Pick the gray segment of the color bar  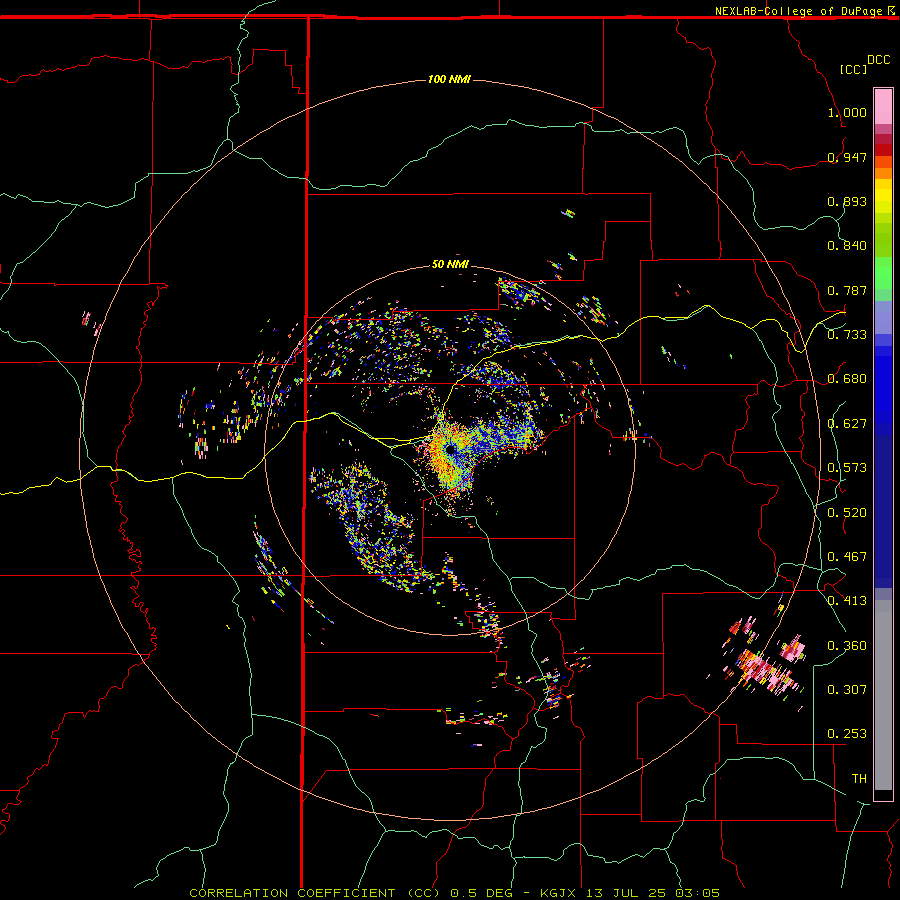(883, 695)
